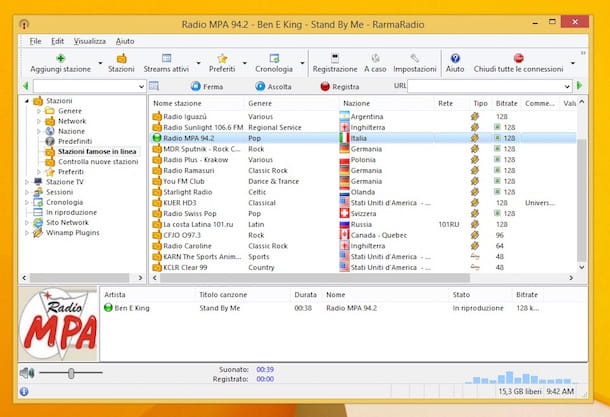Image resolution: width=610 pixels, height=417 pixels.
Task: Expand the Stazione TV tree node
Action: tap(27, 182)
